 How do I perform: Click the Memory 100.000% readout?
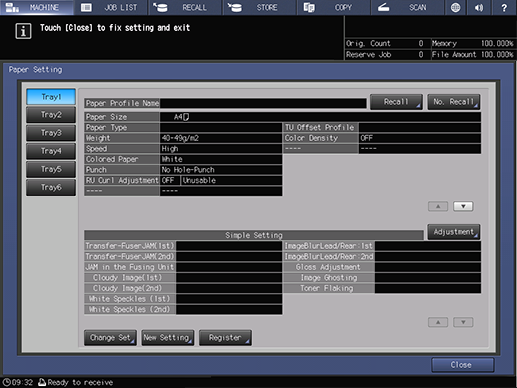tap(473, 44)
